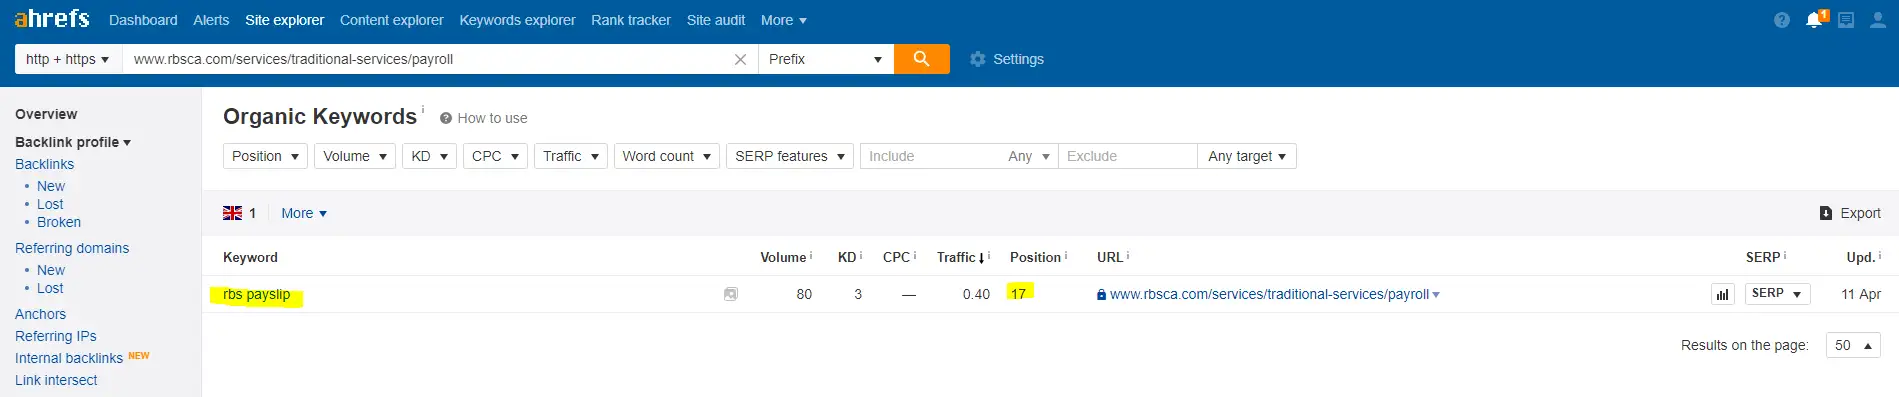Open the Volume filter dropdown
This screenshot has height=397, width=1899.
[355, 156]
